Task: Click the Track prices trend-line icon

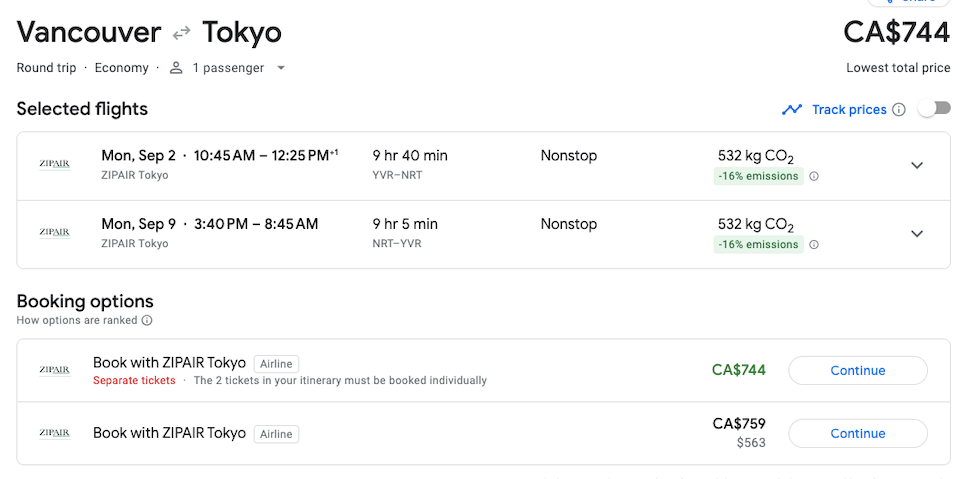Action: tap(792, 110)
